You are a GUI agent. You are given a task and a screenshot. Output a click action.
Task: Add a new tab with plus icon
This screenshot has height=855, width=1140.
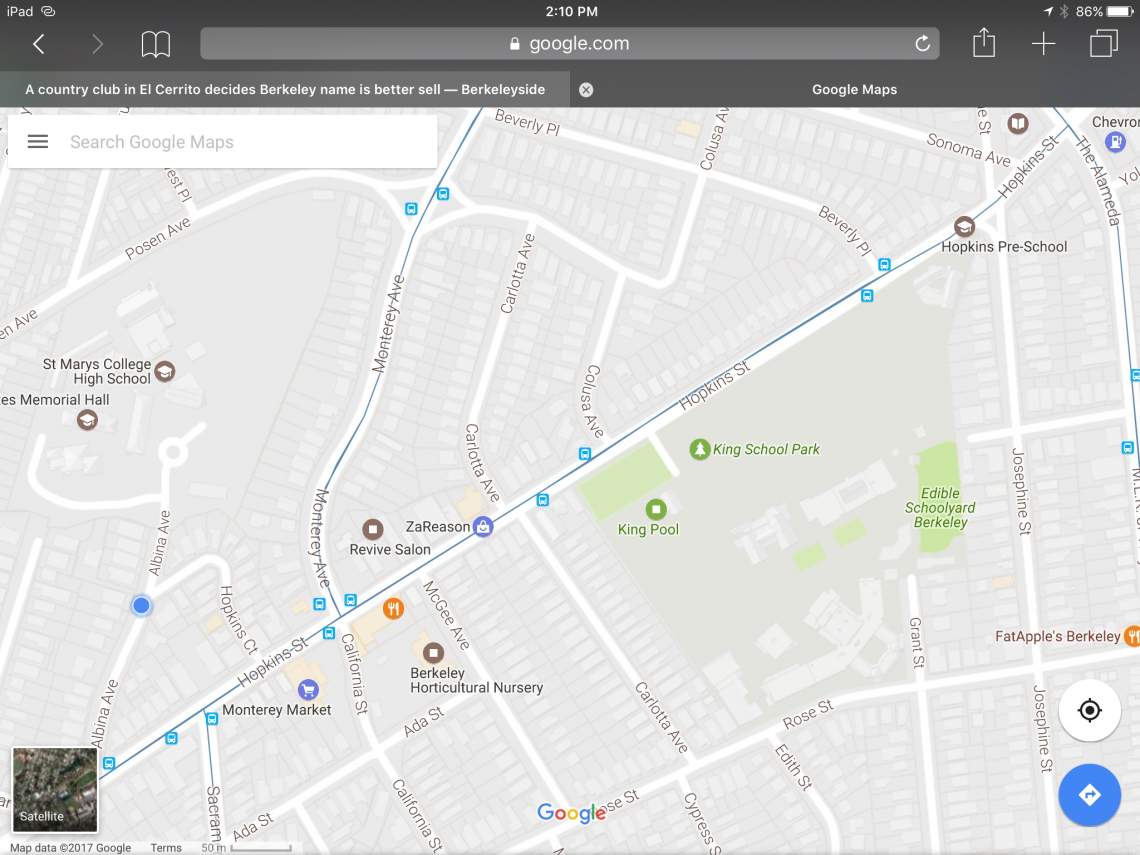coord(1043,44)
